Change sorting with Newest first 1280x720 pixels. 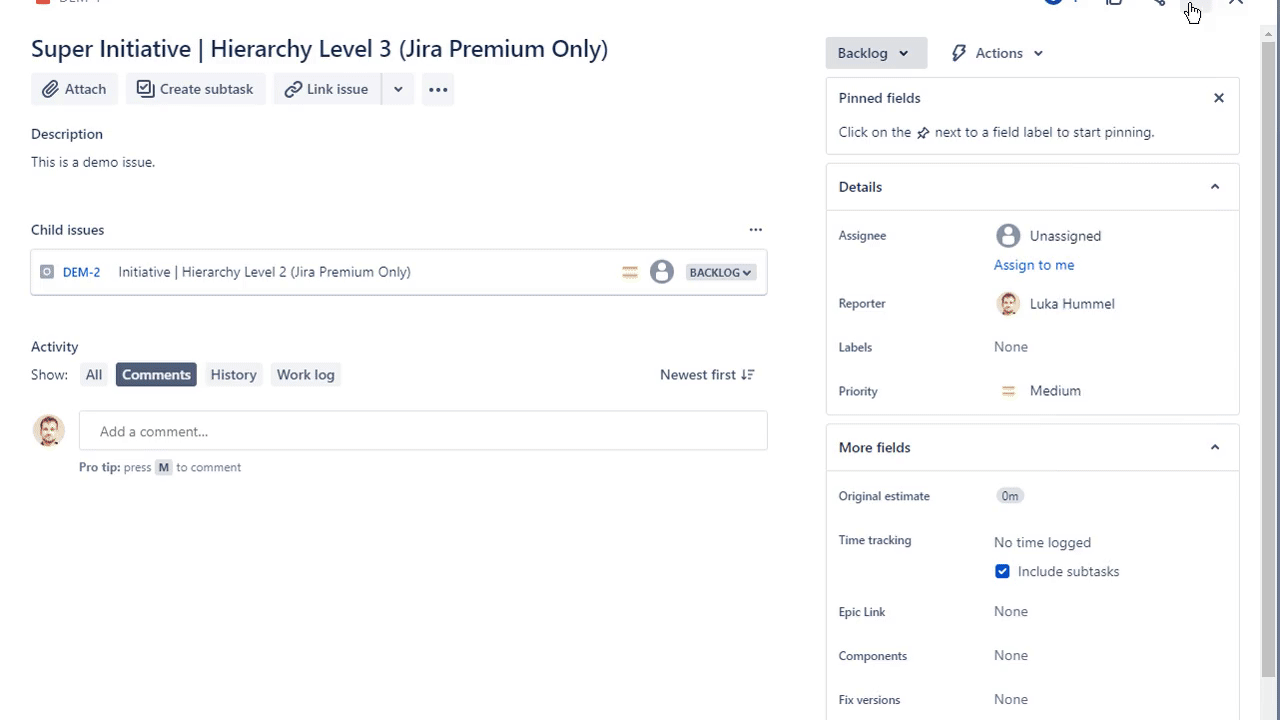point(707,374)
